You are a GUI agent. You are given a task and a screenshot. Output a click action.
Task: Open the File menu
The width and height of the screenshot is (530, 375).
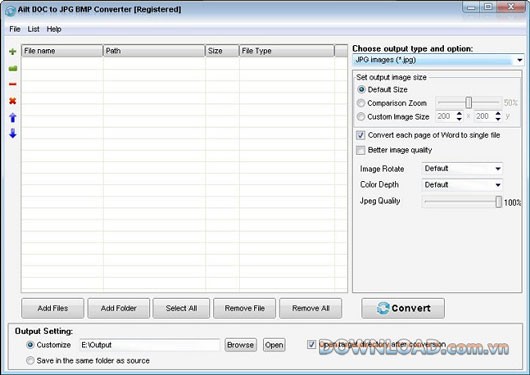pos(15,29)
